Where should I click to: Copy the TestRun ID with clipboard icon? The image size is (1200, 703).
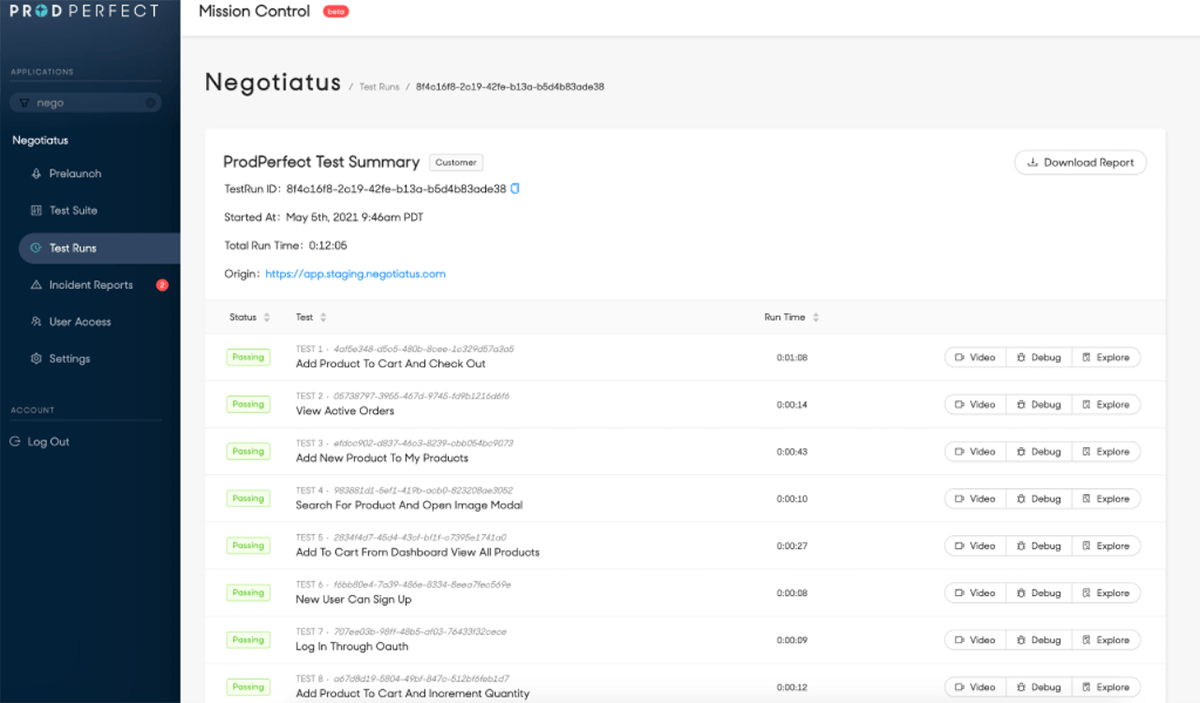[515, 188]
